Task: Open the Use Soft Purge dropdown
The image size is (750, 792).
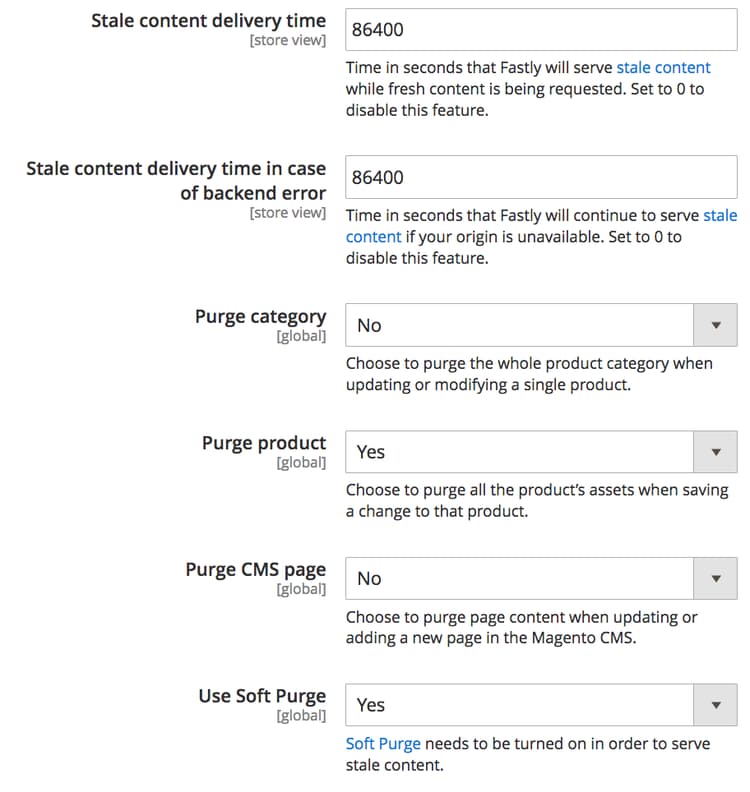Action: (x=520, y=705)
